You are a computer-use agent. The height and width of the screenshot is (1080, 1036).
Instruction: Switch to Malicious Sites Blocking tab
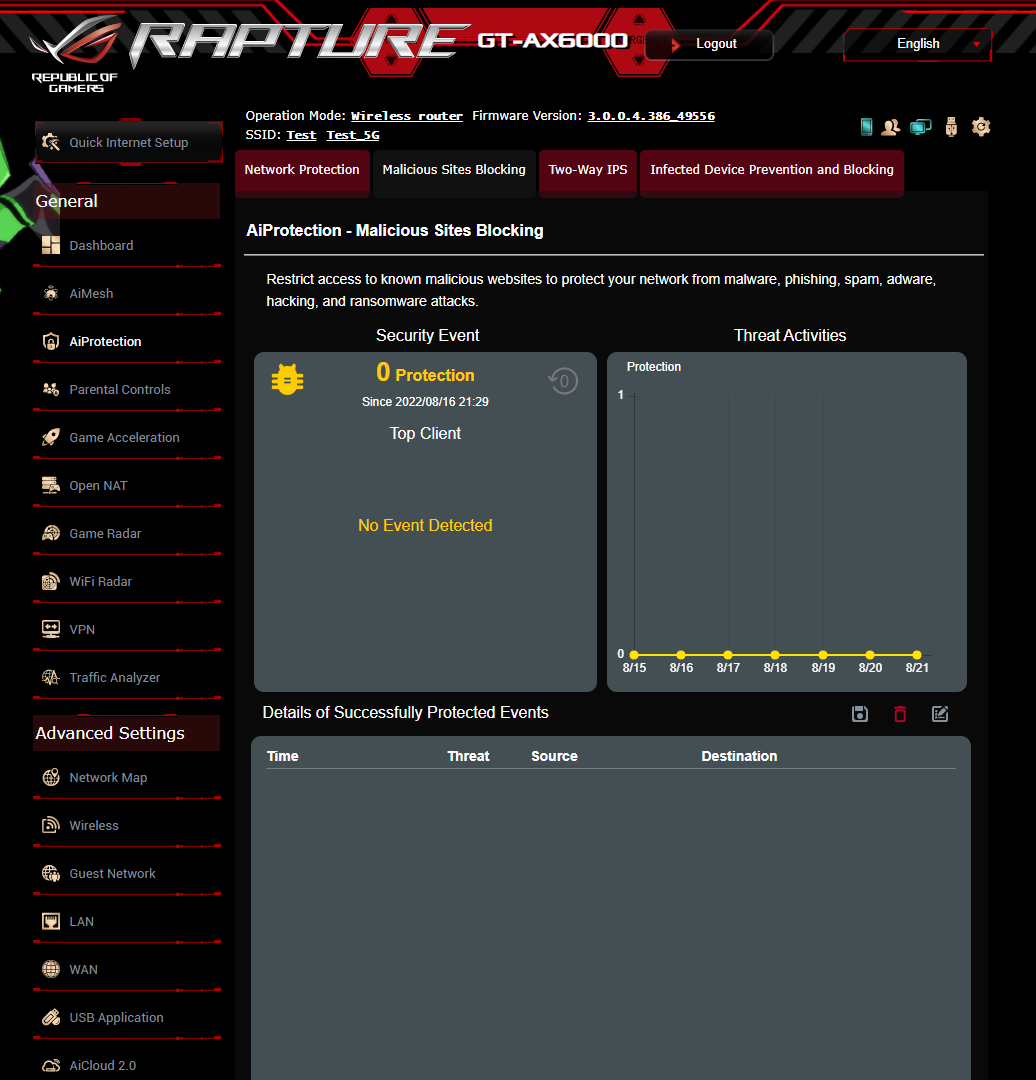(x=454, y=170)
